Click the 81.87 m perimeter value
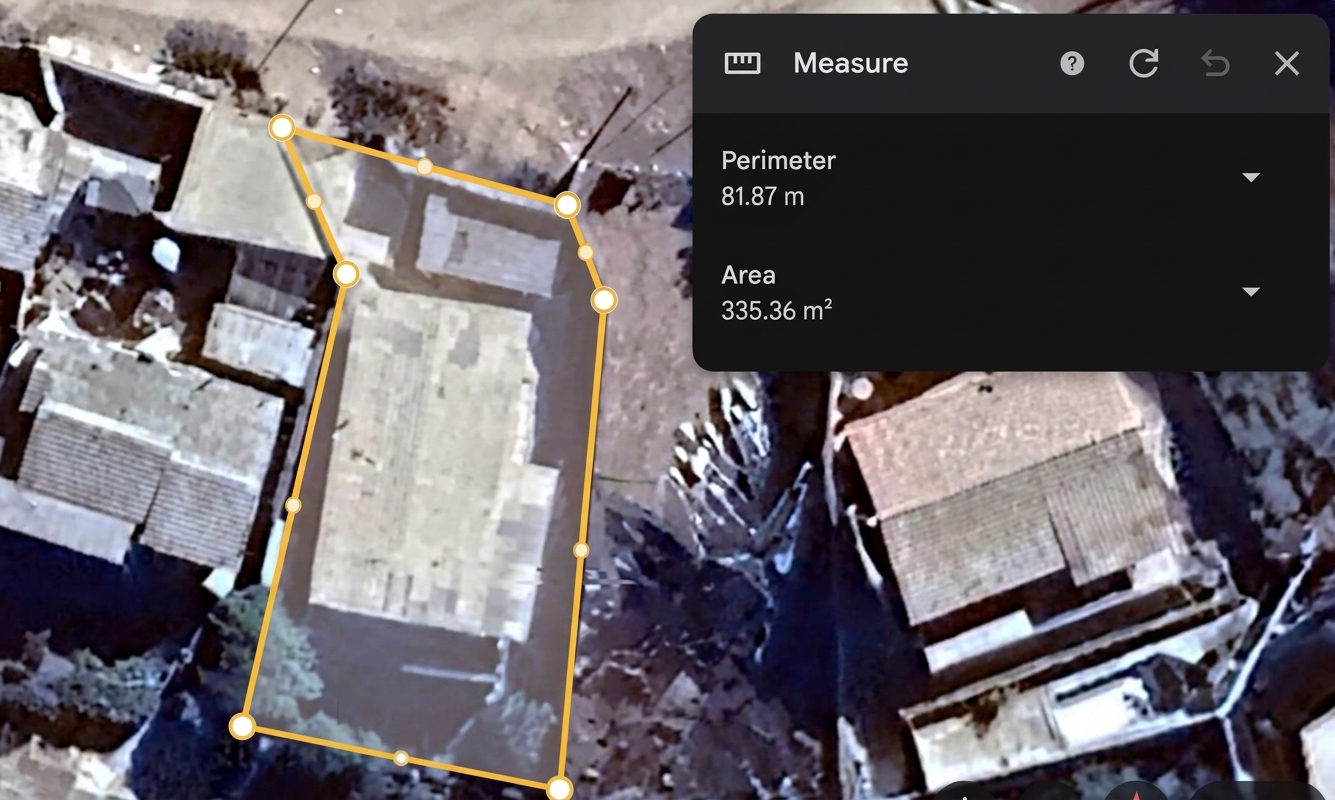 coord(763,197)
